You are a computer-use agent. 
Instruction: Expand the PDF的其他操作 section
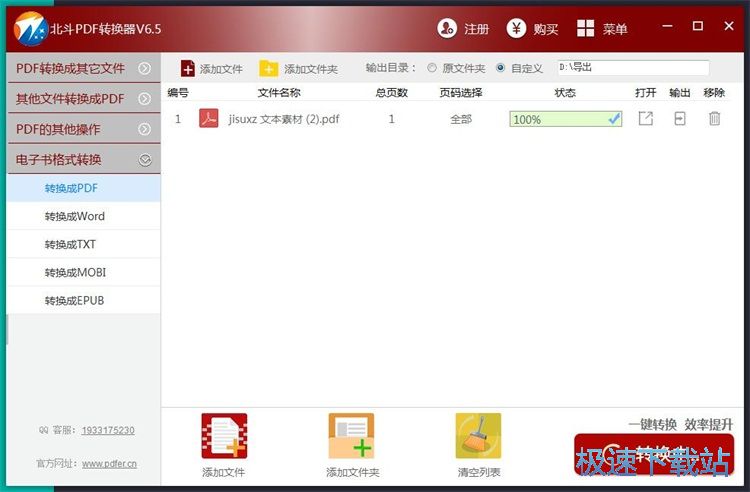coord(84,129)
